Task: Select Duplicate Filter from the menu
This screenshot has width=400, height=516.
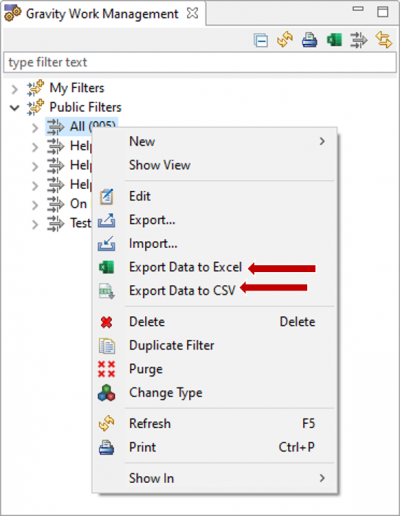Action: (172, 345)
